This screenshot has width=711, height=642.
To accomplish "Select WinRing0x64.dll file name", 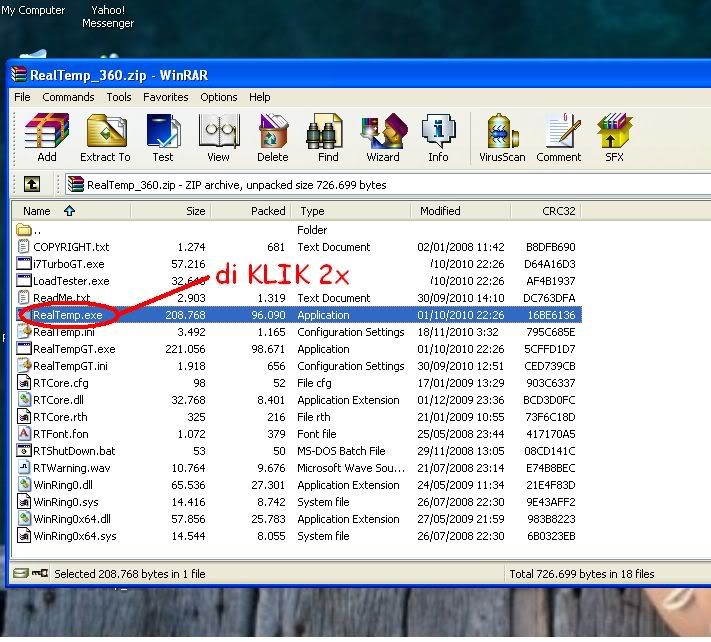I will [72, 519].
